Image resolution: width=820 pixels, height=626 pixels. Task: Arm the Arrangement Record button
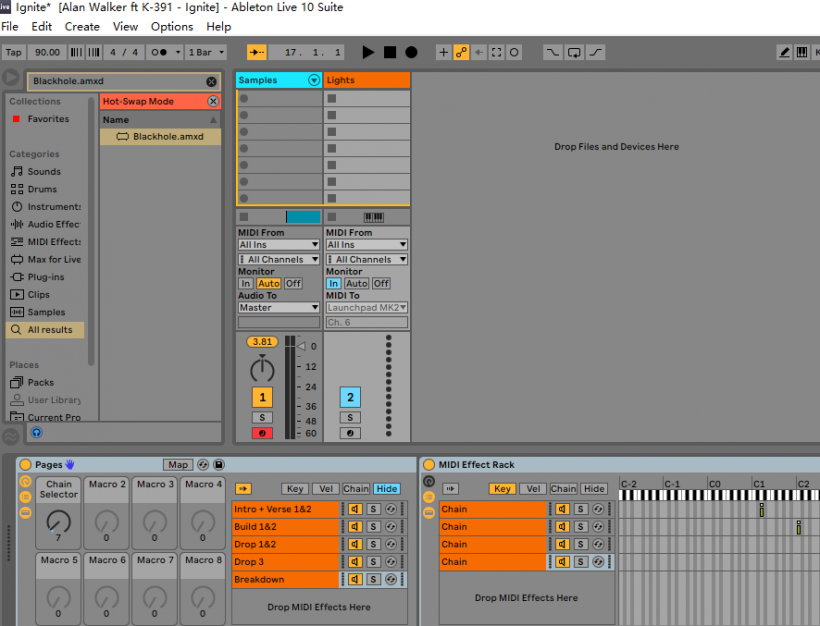pos(411,52)
